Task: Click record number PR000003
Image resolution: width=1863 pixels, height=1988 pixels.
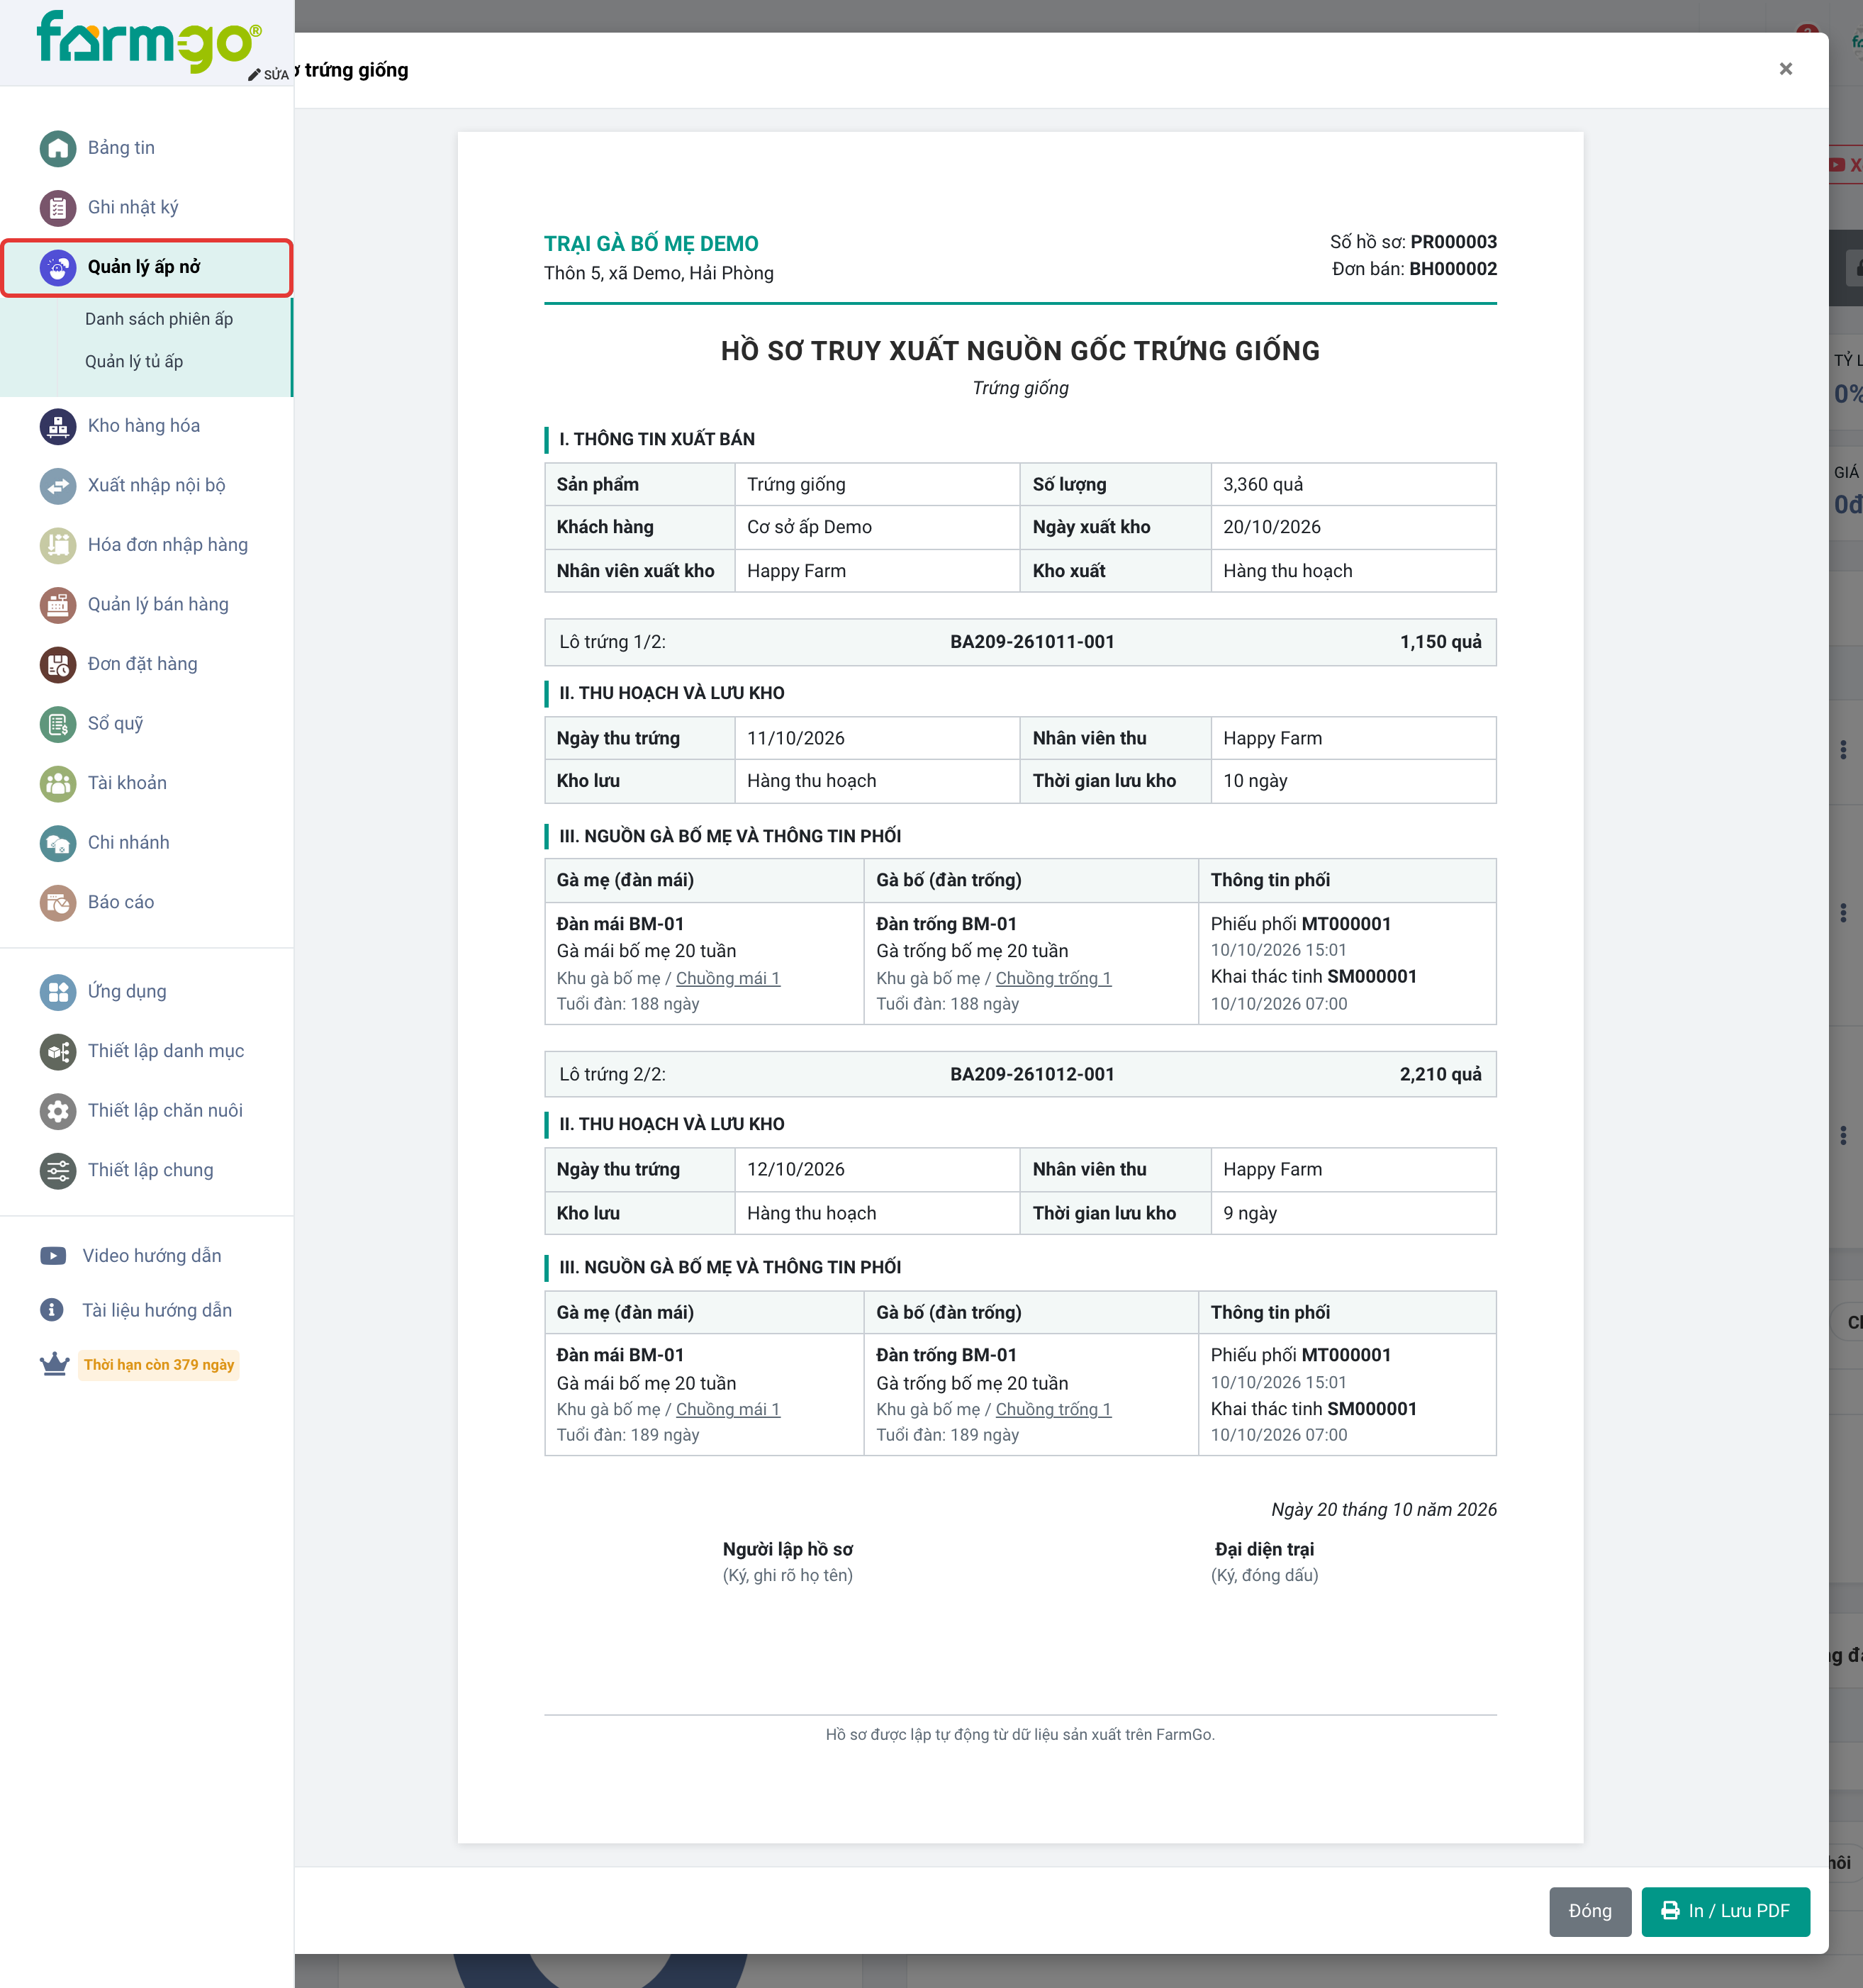Action: click(1453, 242)
